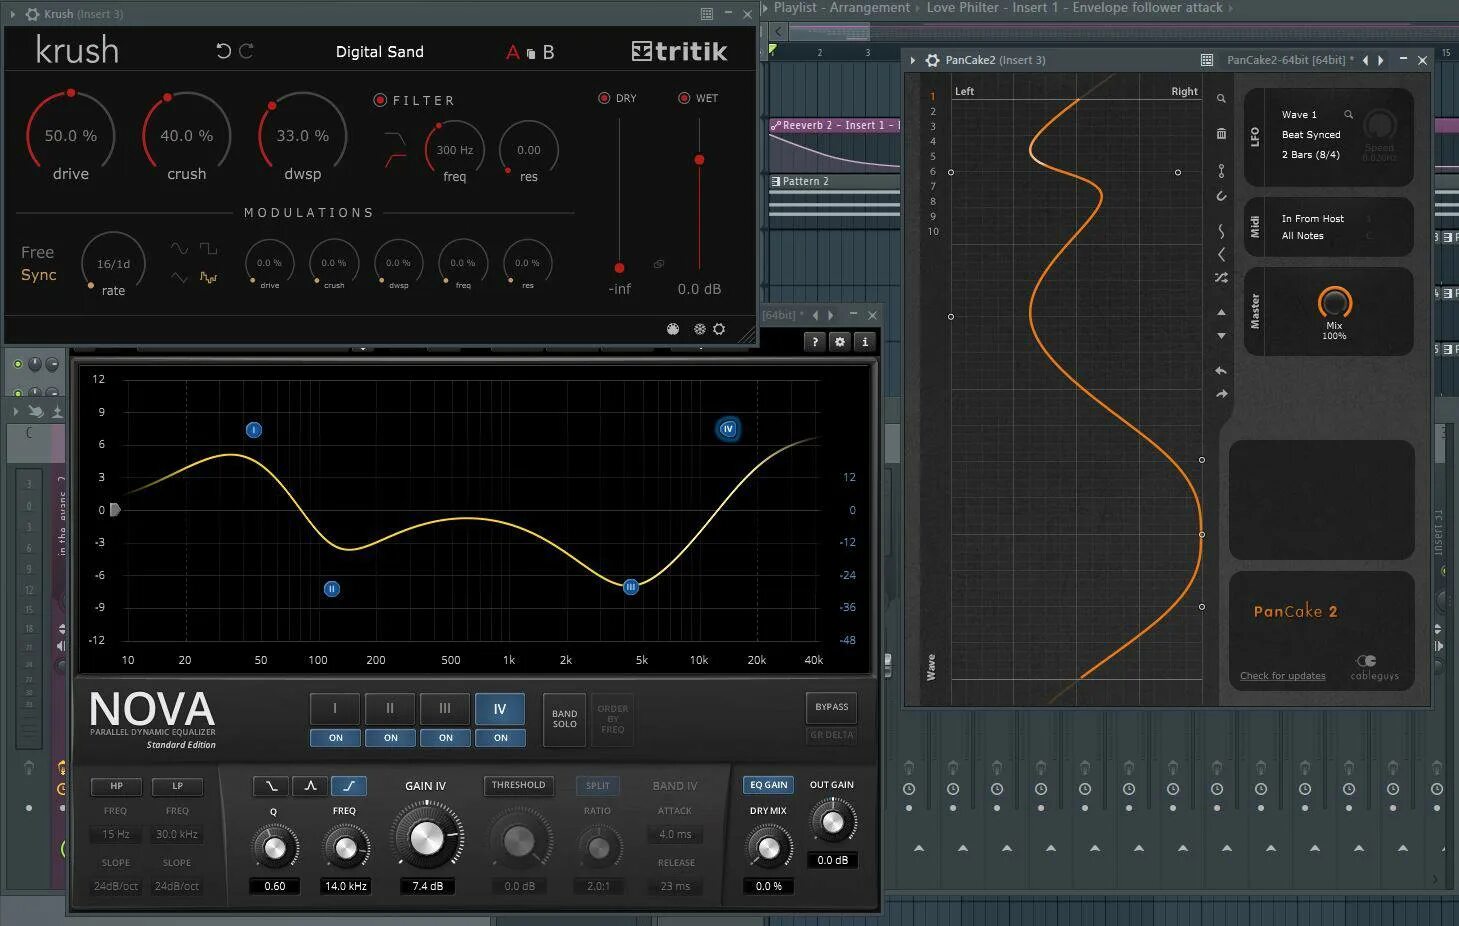
Task: Select the high-pass filter shape icon in Krush
Action: (395, 159)
